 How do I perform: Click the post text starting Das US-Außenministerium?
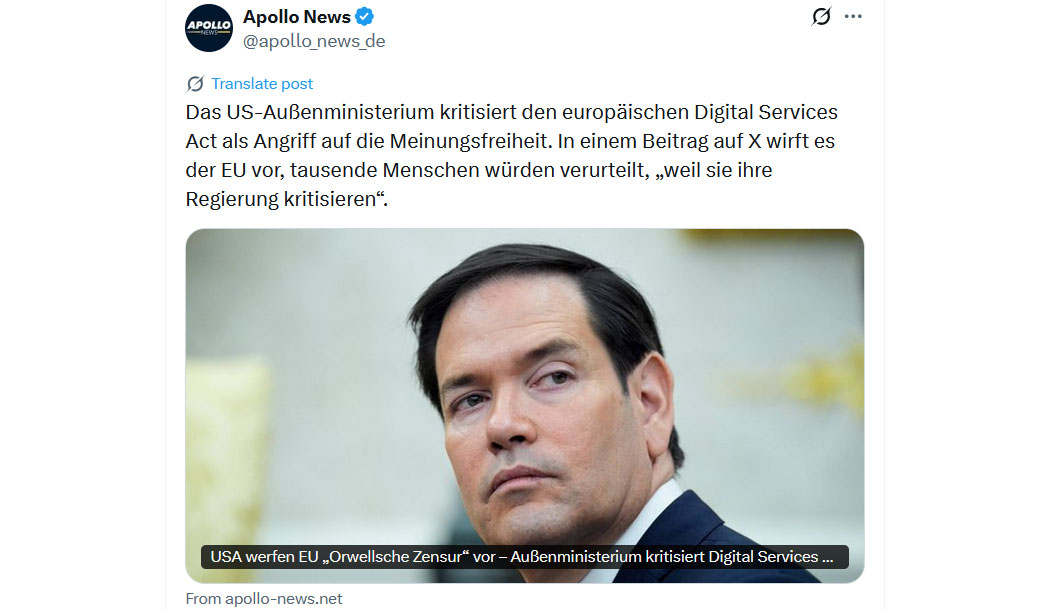[x=512, y=155]
